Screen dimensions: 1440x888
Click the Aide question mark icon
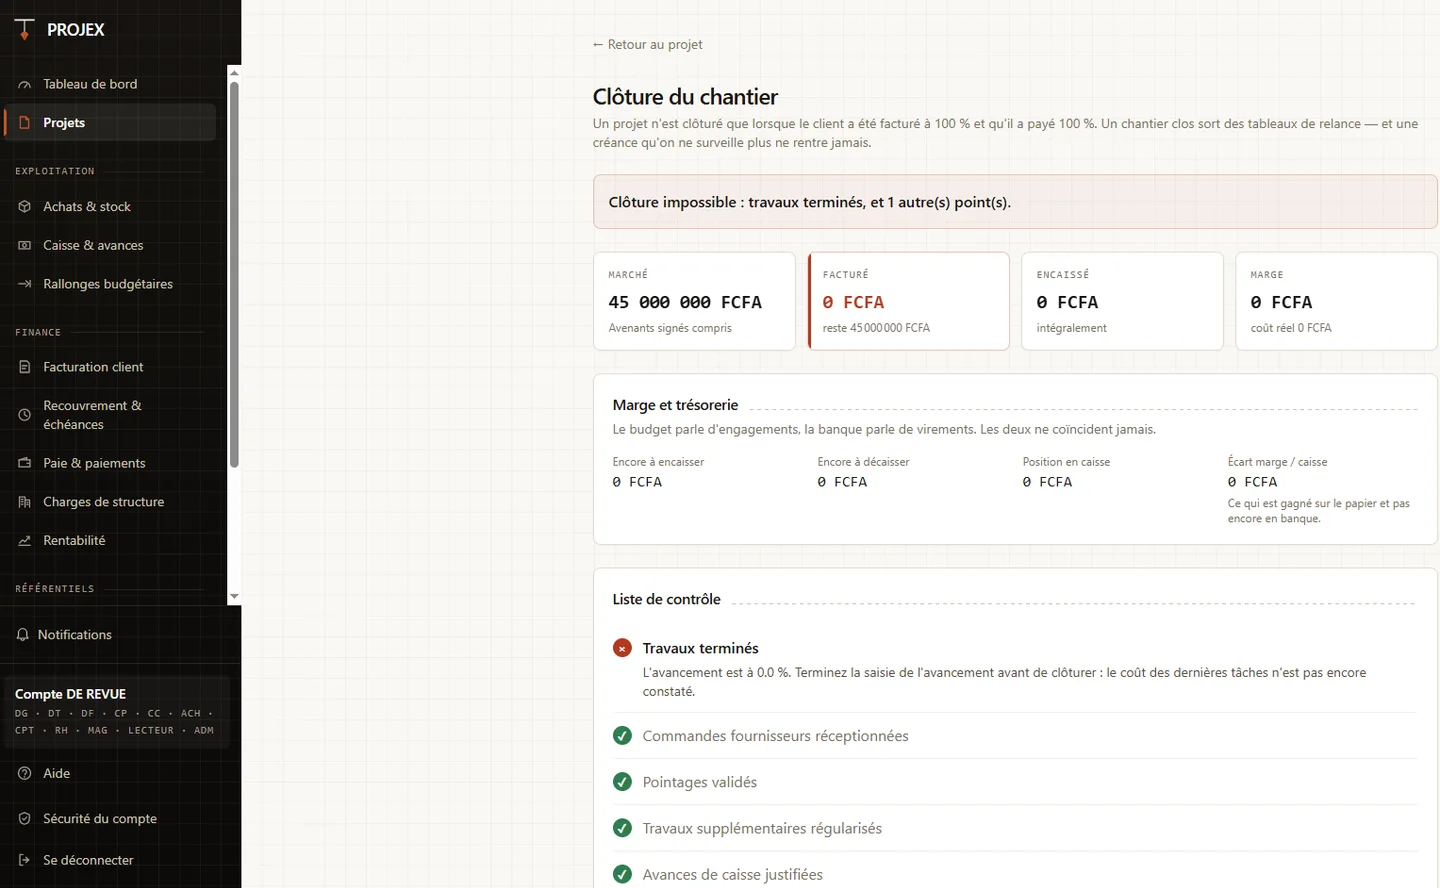25,773
